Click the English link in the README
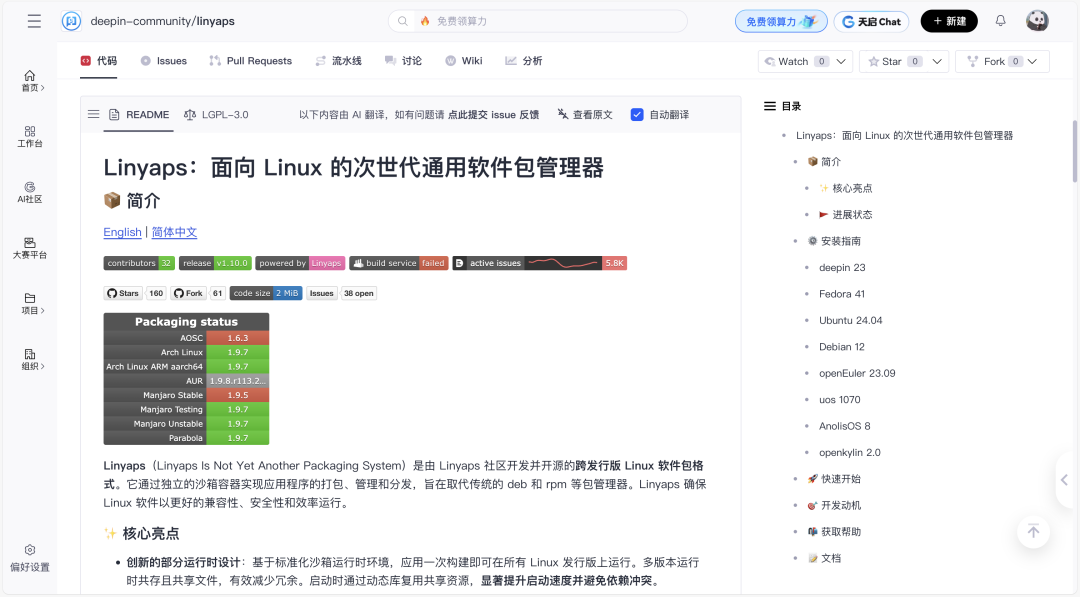The height and width of the screenshot is (597, 1080). (x=121, y=232)
